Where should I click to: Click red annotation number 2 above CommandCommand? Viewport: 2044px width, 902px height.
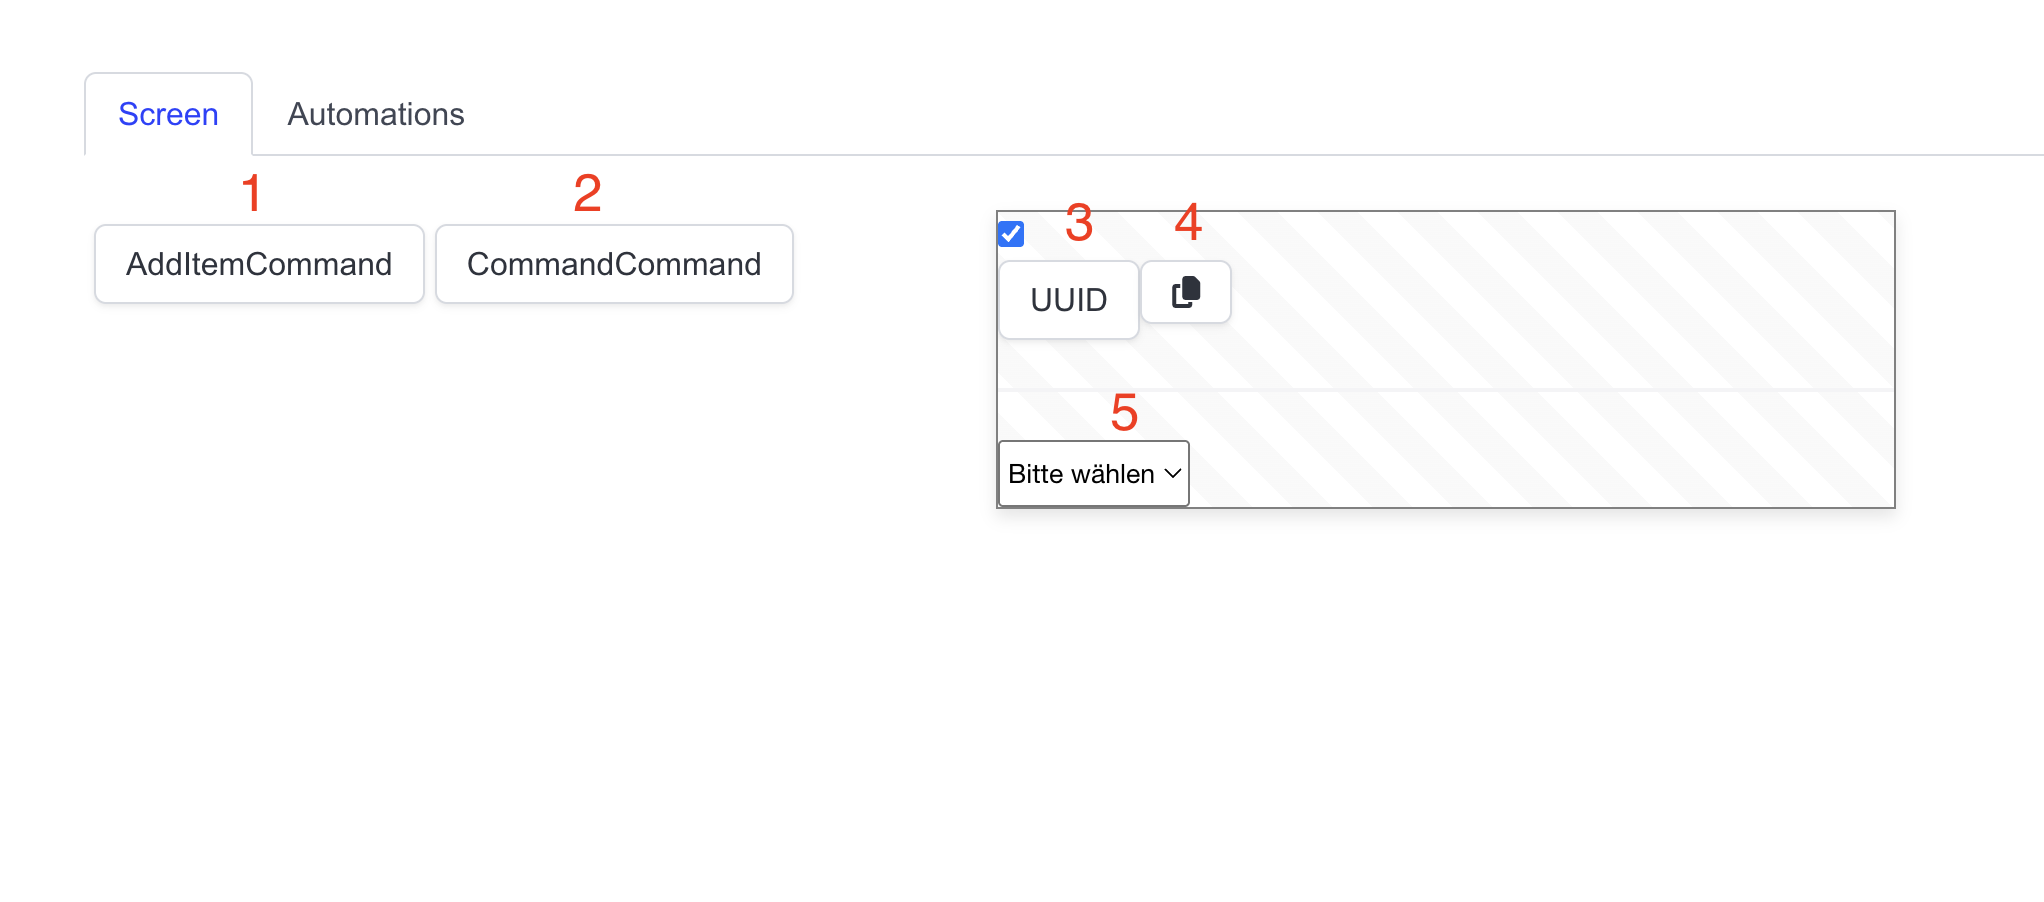pos(587,193)
